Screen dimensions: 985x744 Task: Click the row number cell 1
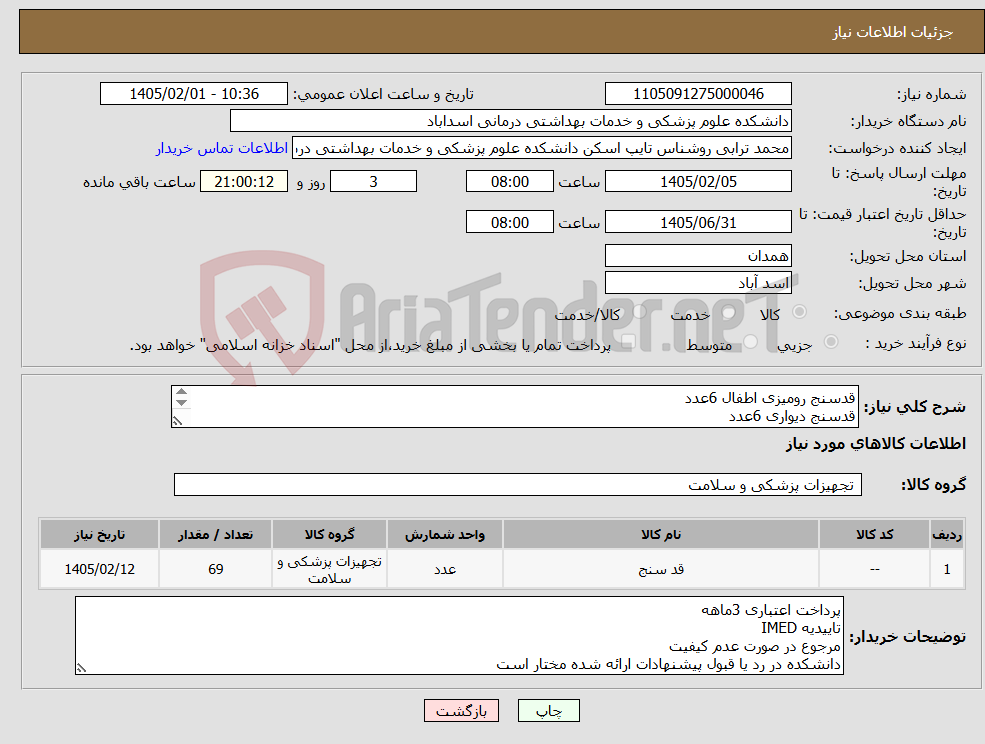947,569
